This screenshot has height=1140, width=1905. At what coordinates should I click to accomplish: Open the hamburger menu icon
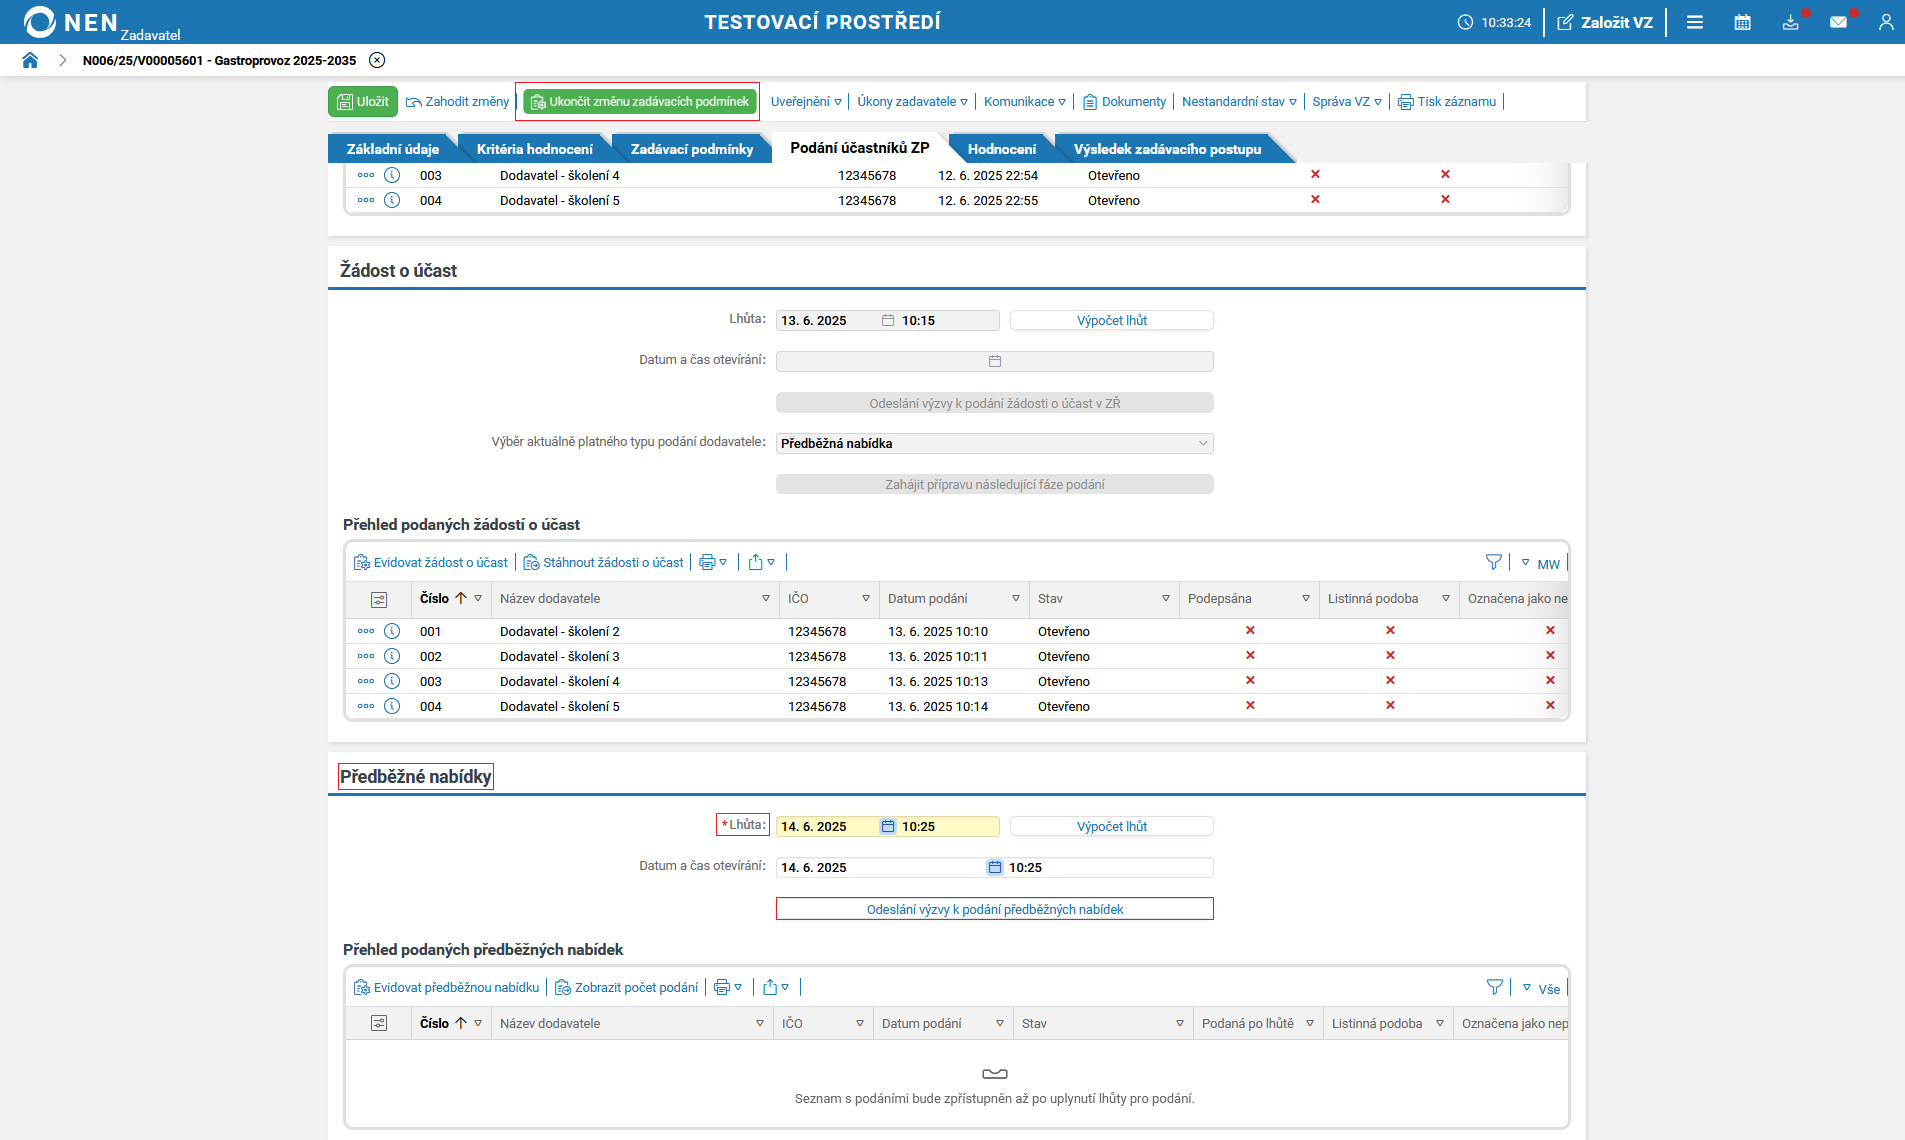point(1694,22)
